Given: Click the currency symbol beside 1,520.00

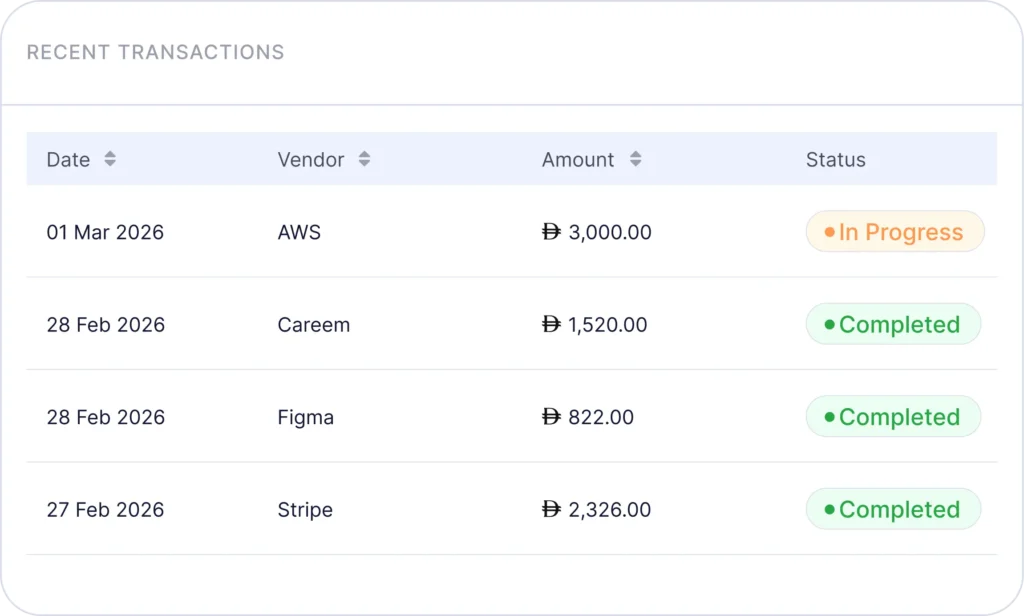Looking at the screenshot, I should [551, 325].
